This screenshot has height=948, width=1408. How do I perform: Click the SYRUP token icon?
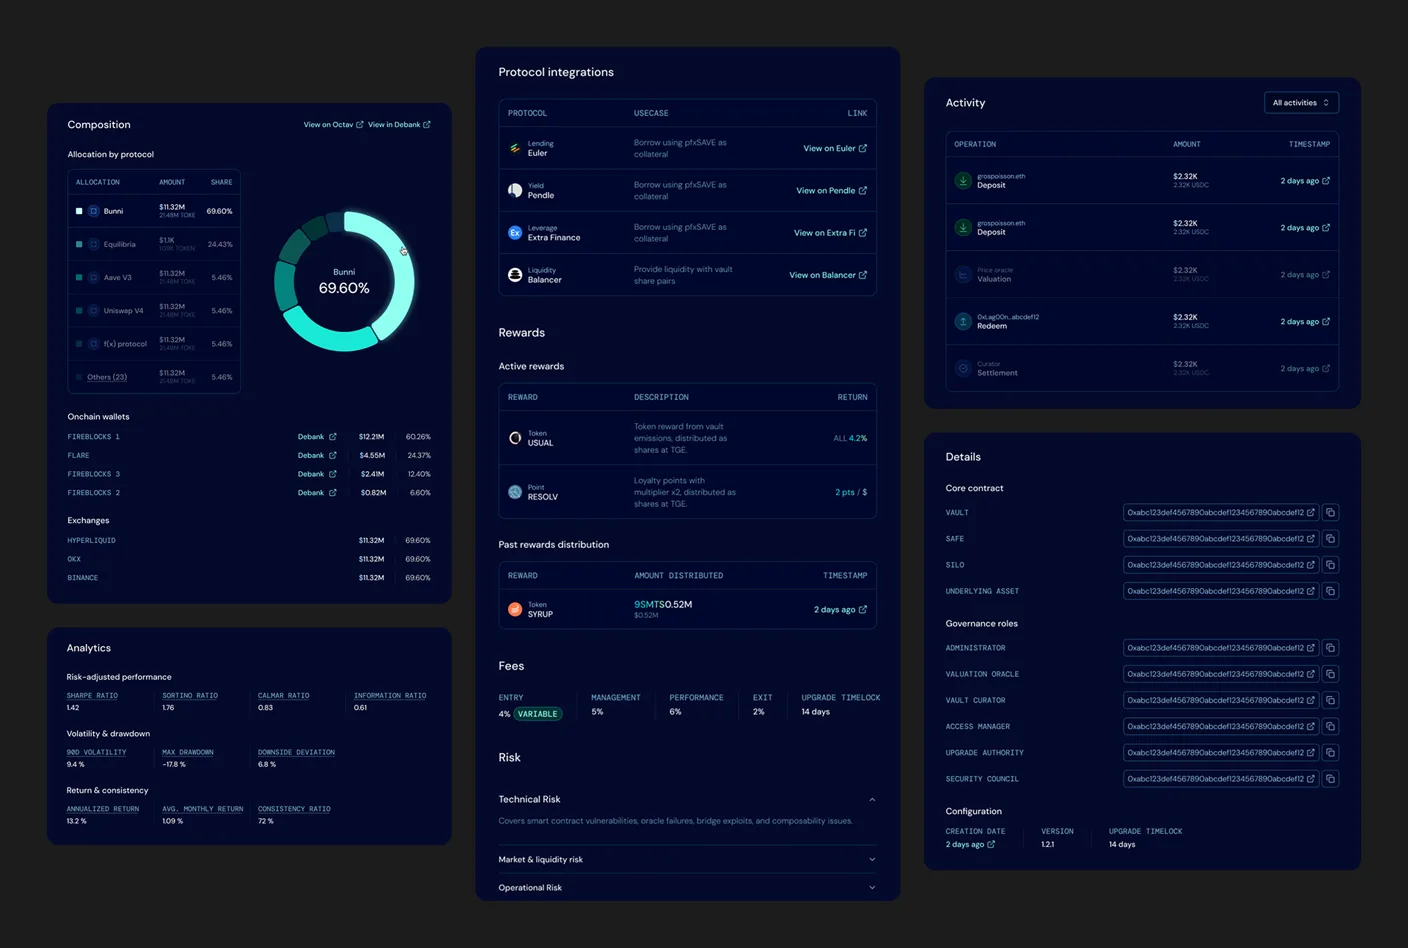(515, 609)
